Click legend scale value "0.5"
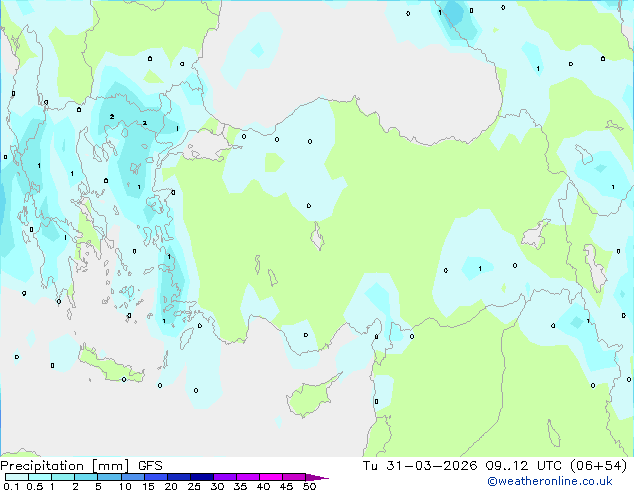The width and height of the screenshot is (634, 490). pos(35,486)
